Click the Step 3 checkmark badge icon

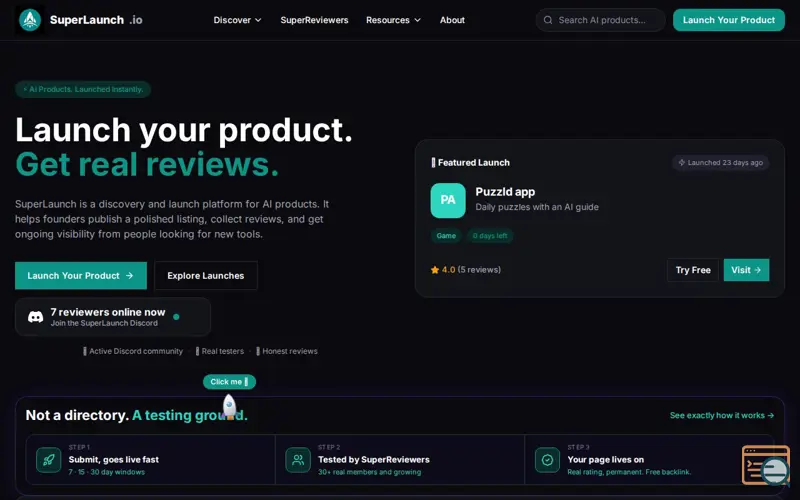coord(547,460)
